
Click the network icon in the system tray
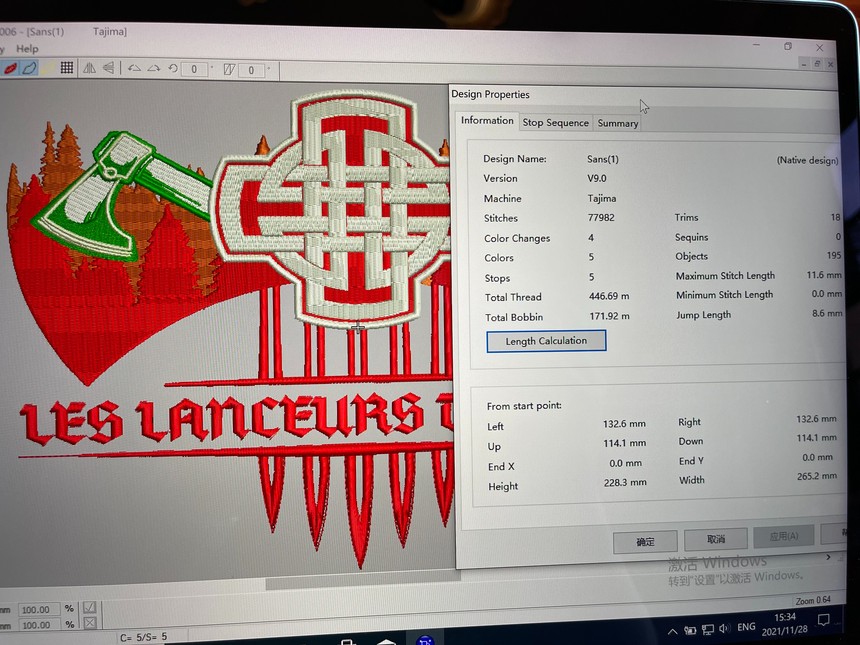[x=708, y=629]
